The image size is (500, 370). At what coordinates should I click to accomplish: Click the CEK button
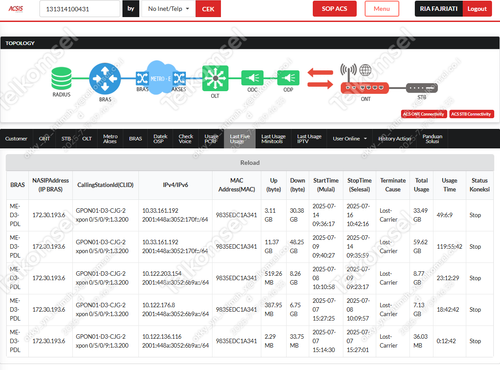point(208,9)
